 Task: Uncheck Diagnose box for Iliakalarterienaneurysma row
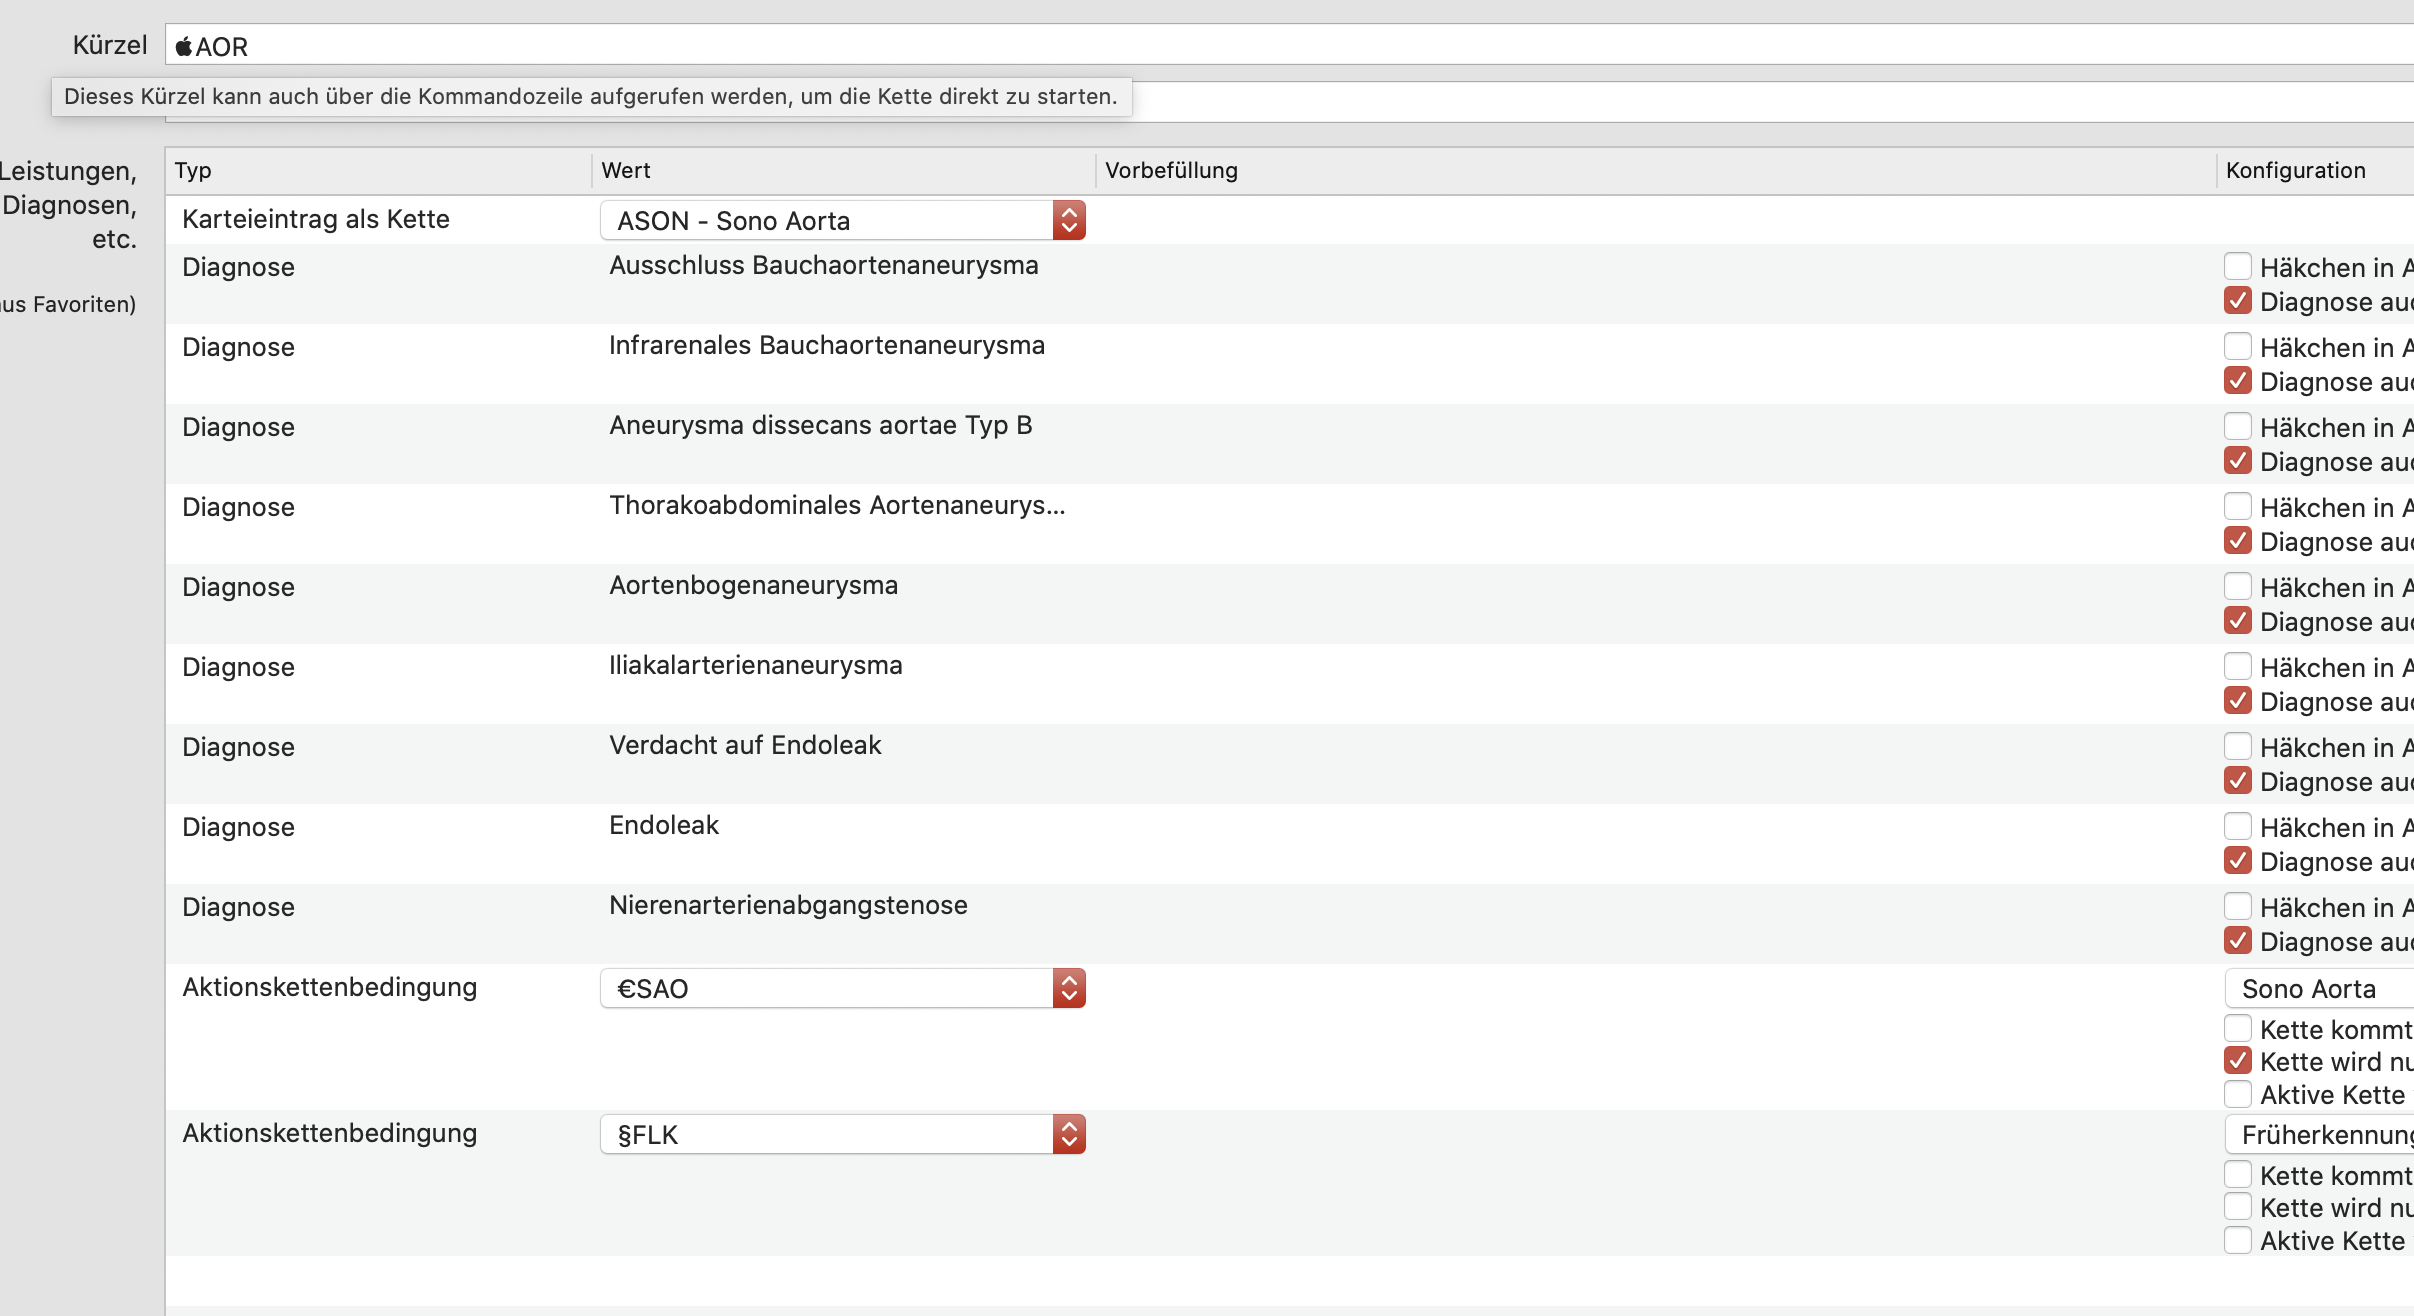(2238, 701)
